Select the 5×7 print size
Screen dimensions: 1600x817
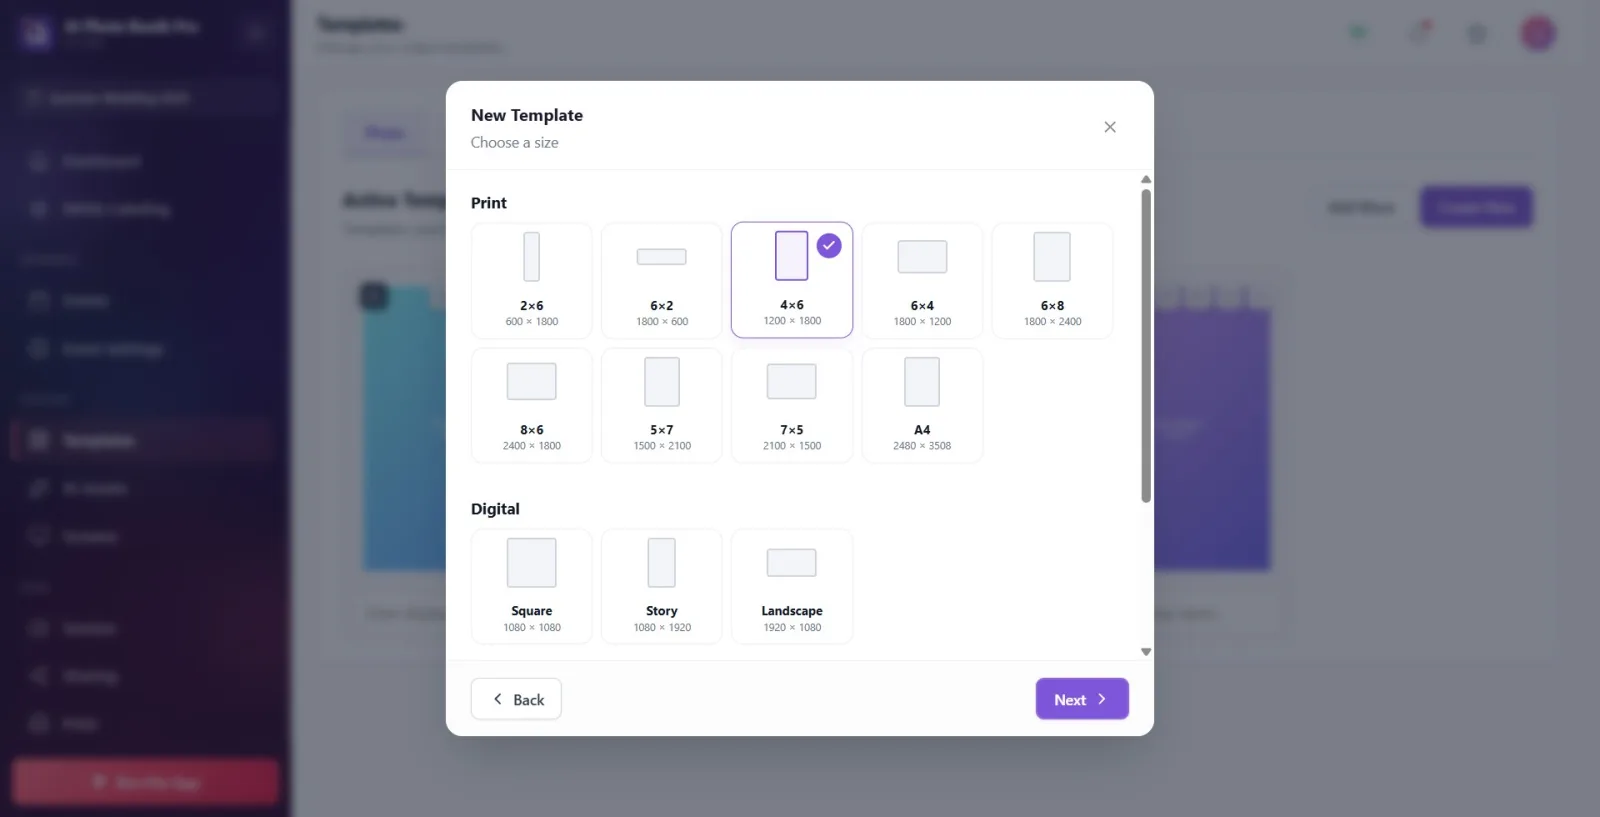pos(662,405)
